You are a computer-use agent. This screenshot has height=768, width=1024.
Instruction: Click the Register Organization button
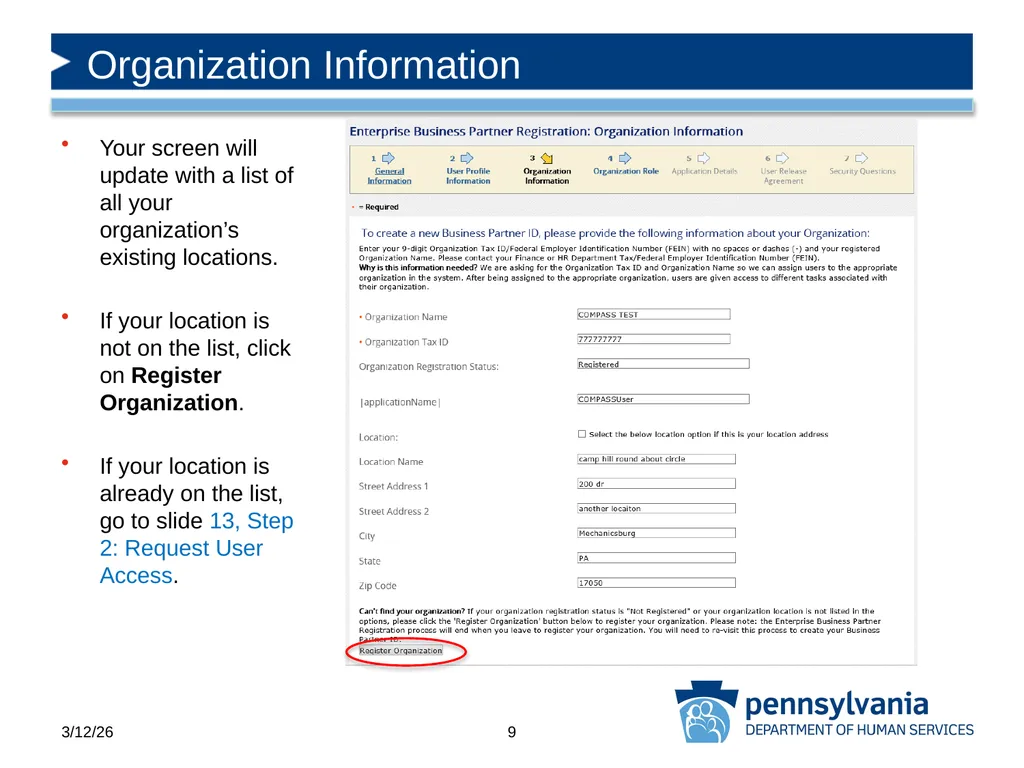pyautogui.click(x=401, y=650)
